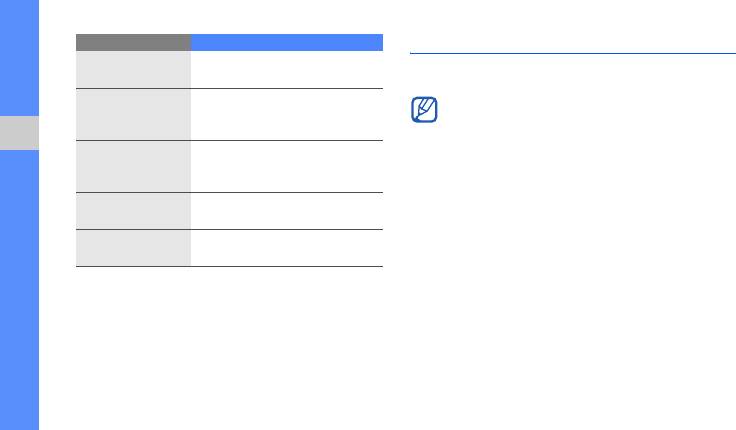
Task: Click the third row's gray cell
Action: [133, 166]
